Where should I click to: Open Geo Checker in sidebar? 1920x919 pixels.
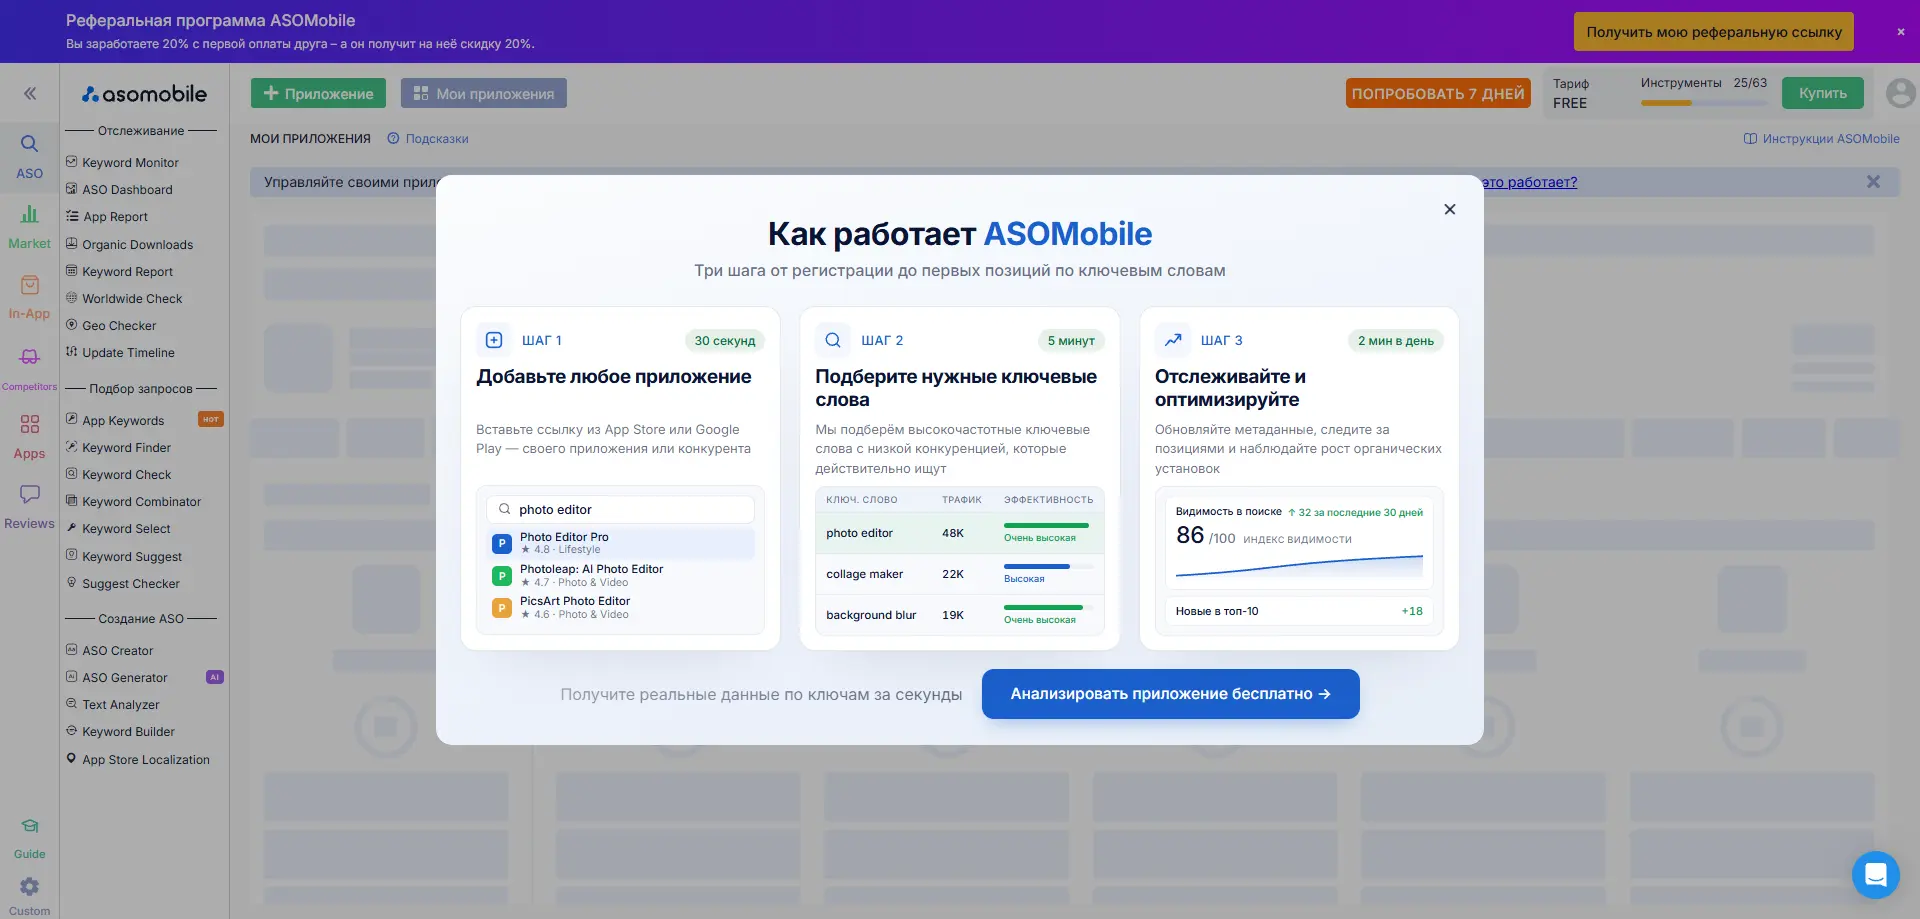[119, 325]
